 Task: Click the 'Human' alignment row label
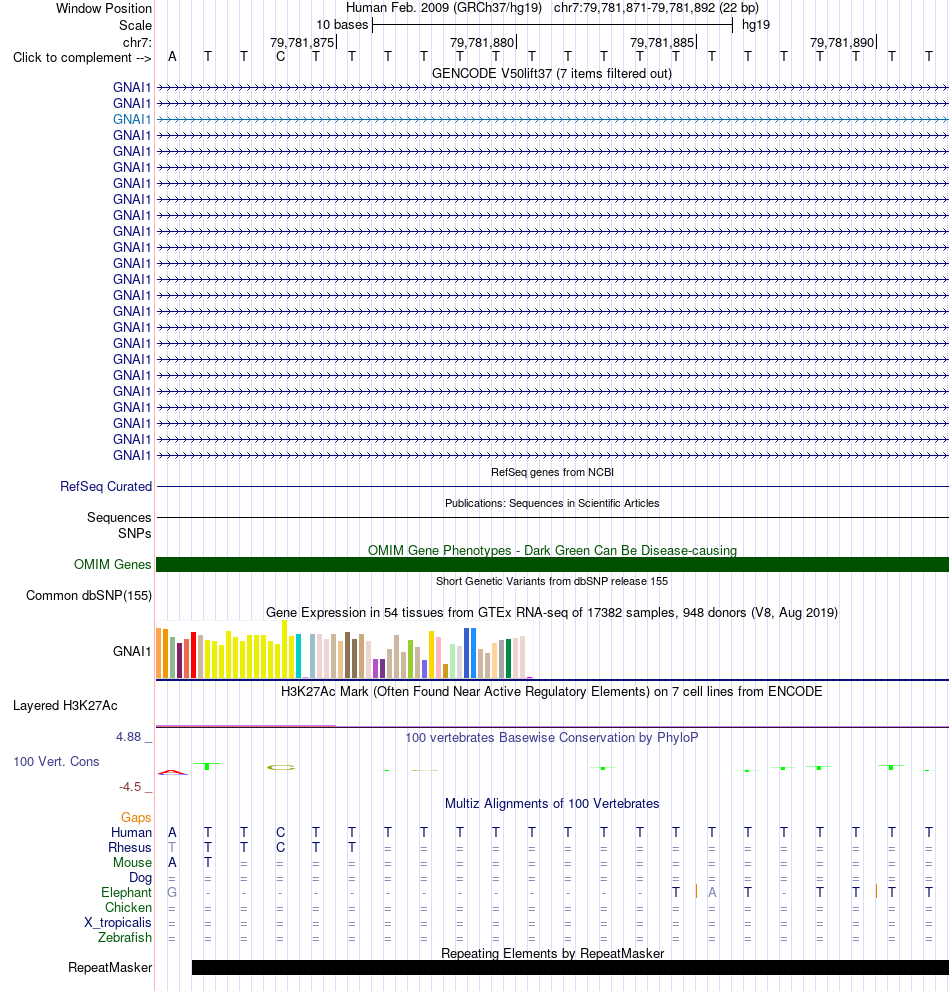pos(131,832)
